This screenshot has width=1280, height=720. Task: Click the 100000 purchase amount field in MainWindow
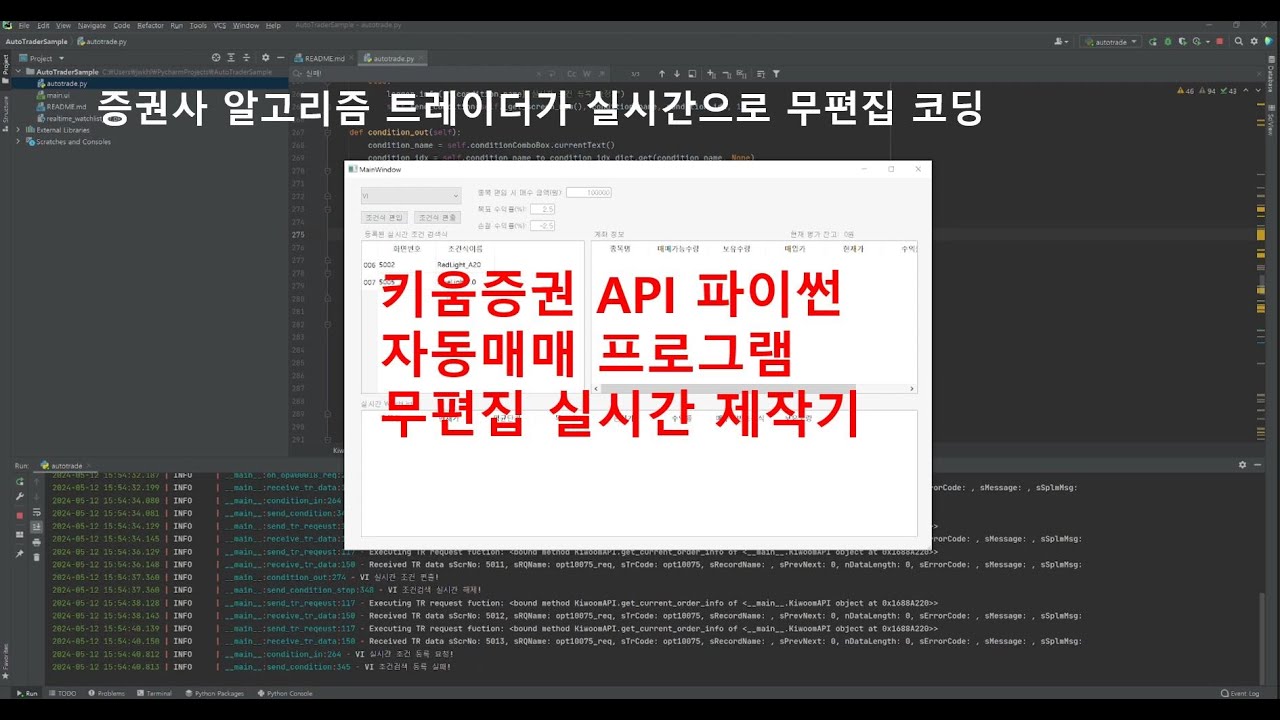tap(589, 192)
